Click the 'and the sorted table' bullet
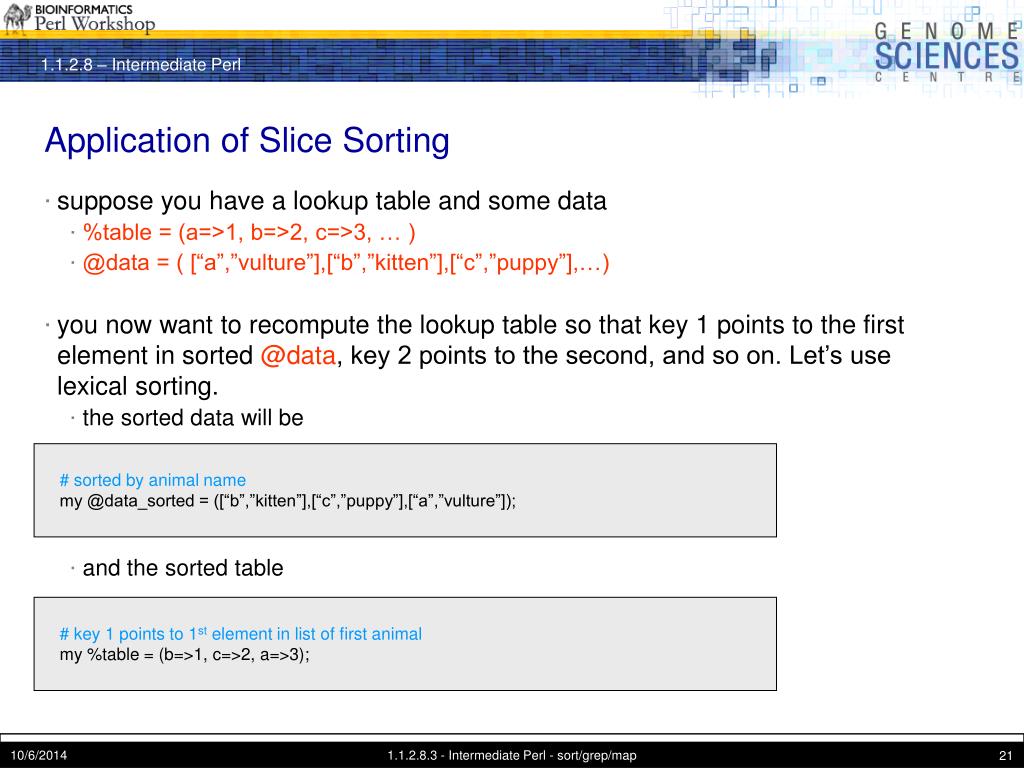Image resolution: width=1024 pixels, height=768 pixels. pos(183,568)
